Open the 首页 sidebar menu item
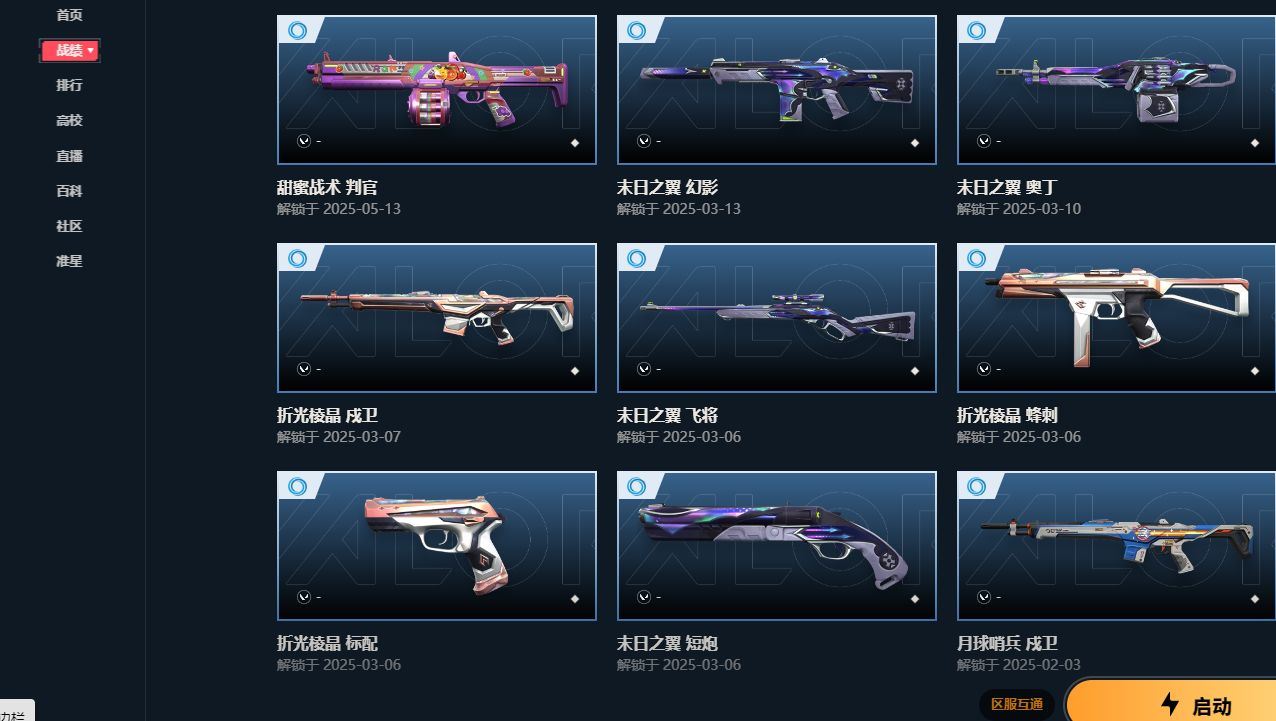The image size is (1276, 721). pos(69,15)
